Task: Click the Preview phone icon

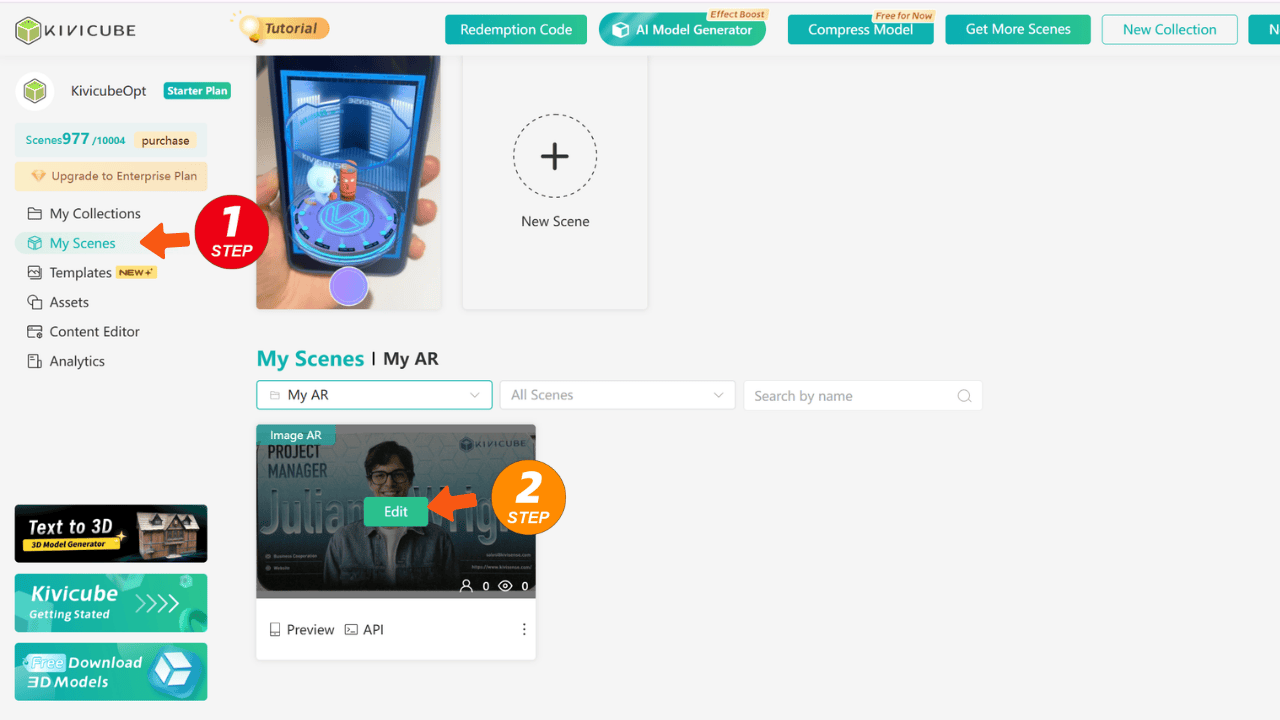Action: click(275, 630)
